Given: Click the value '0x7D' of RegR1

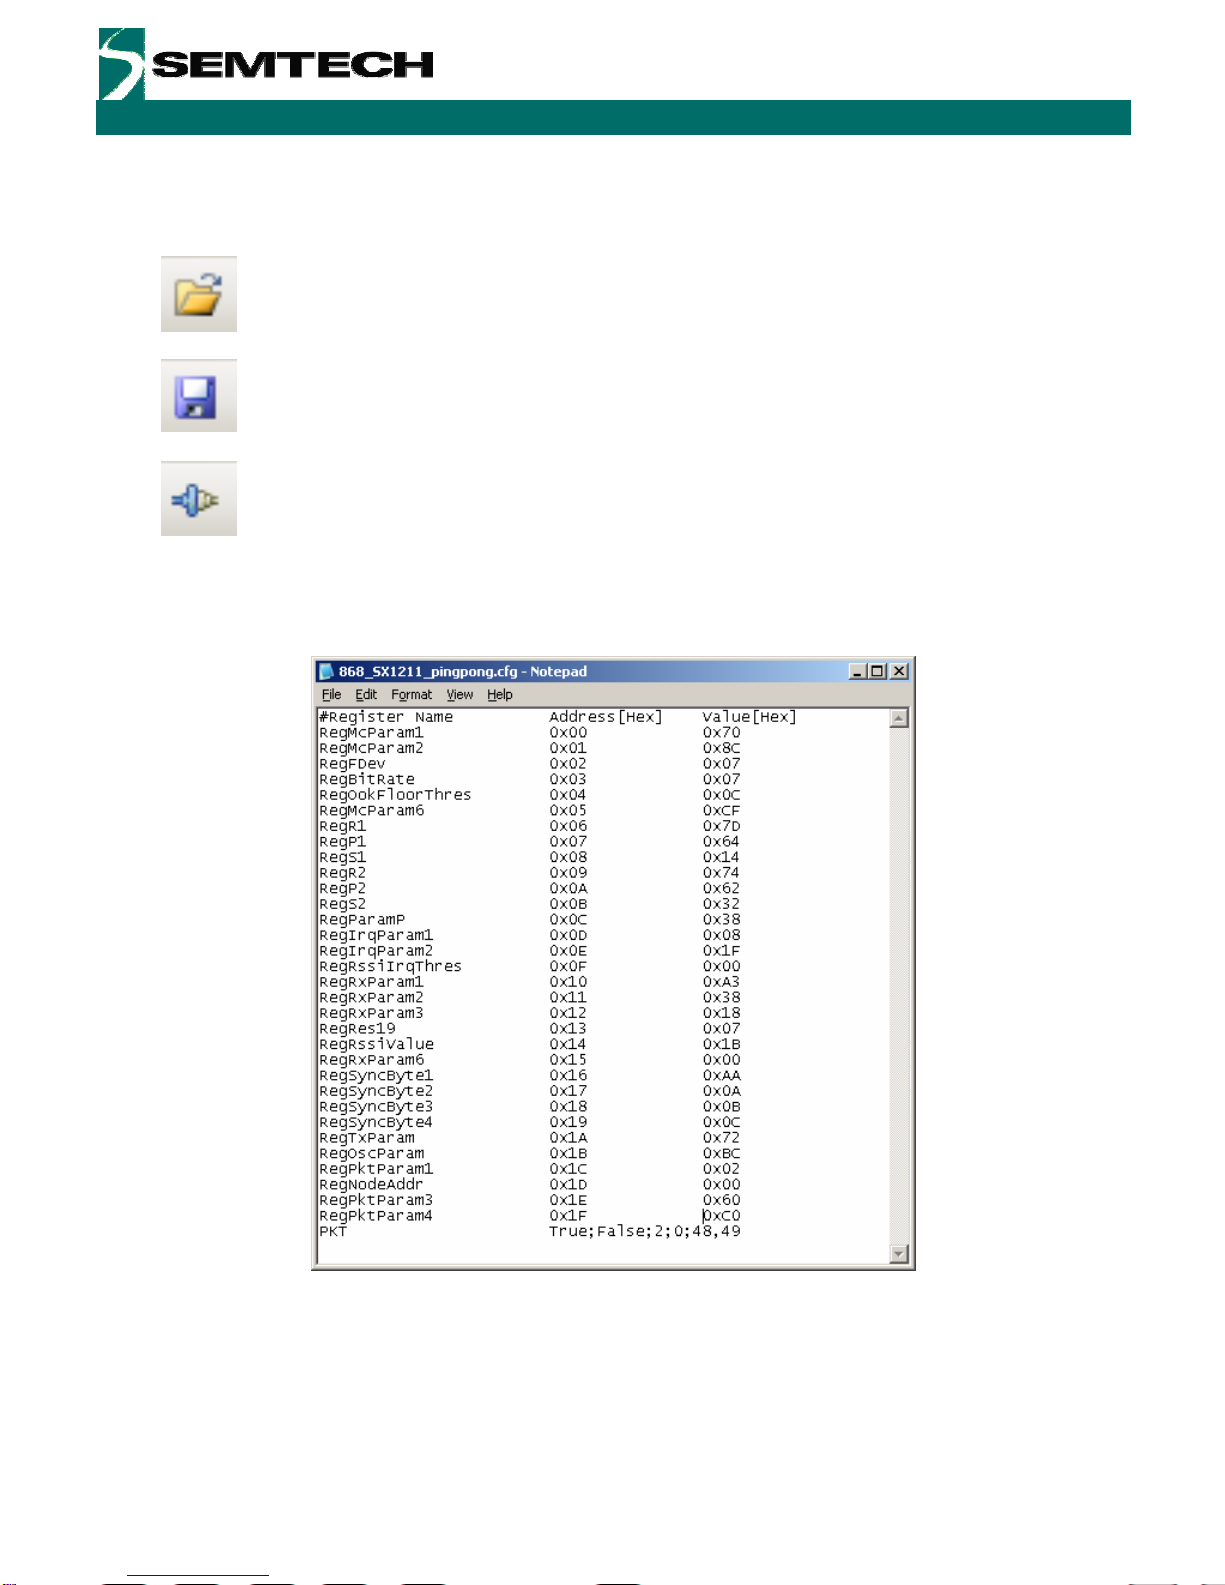Looking at the screenshot, I should (721, 826).
